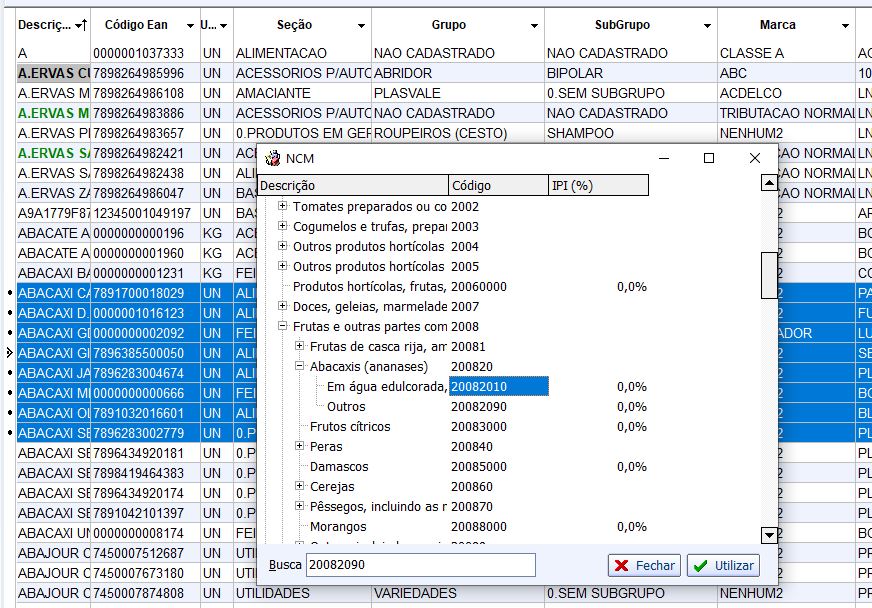
Task: Expand the Cerejas tree node
Action: [300, 487]
